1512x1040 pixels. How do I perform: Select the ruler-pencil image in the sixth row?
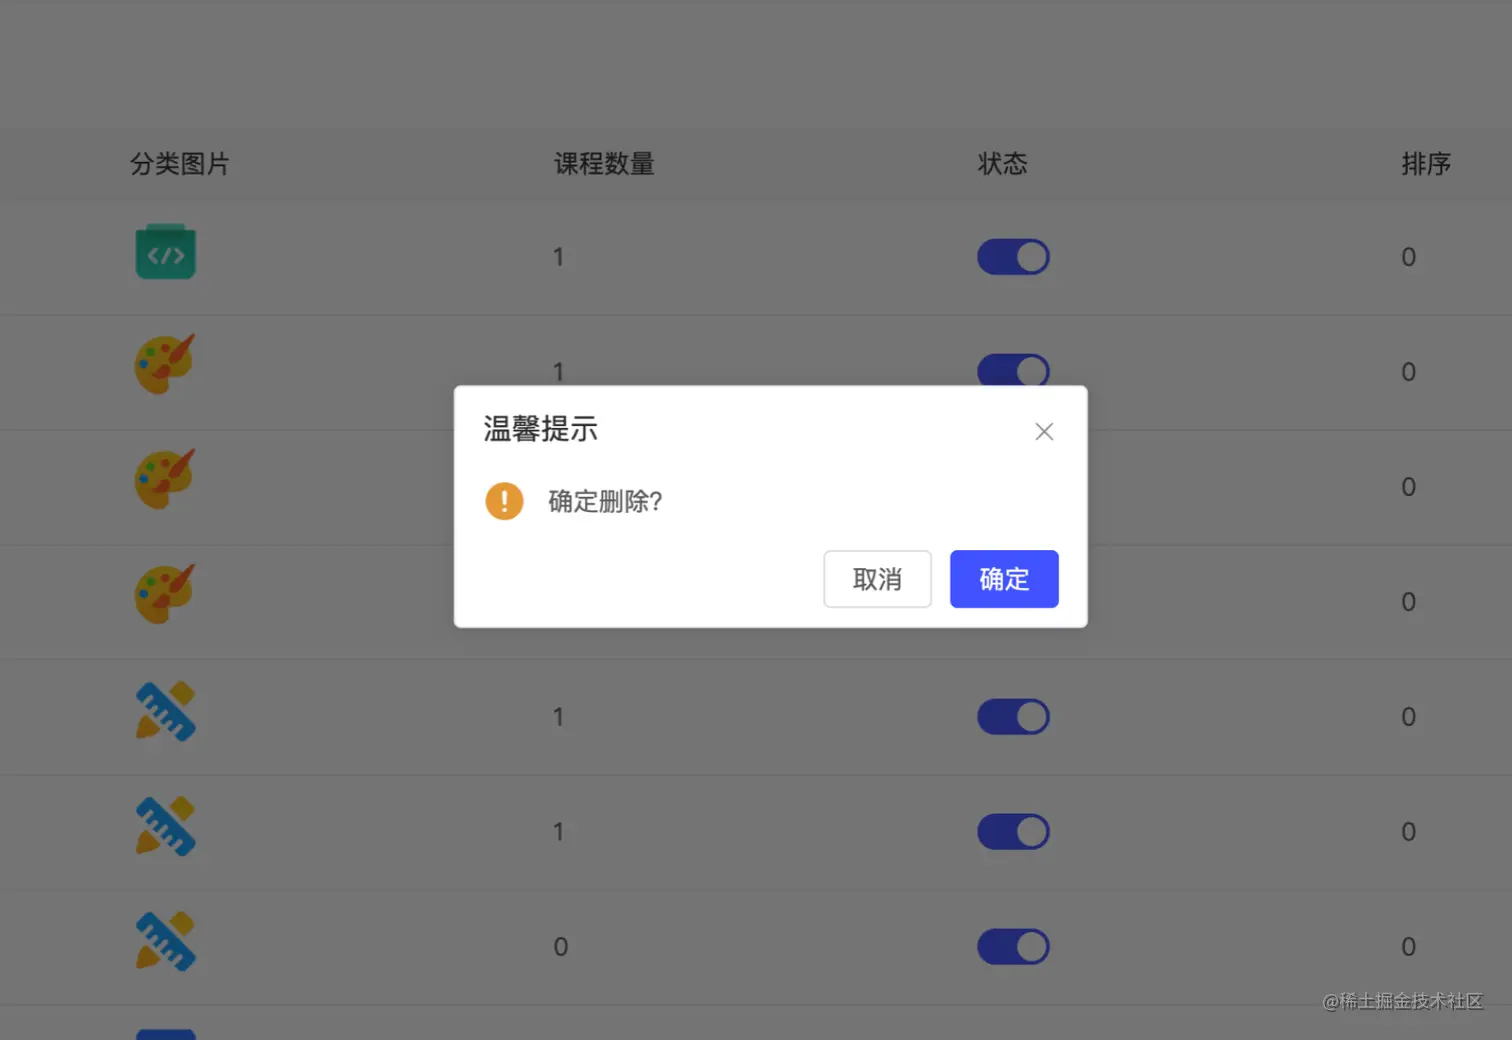(166, 826)
